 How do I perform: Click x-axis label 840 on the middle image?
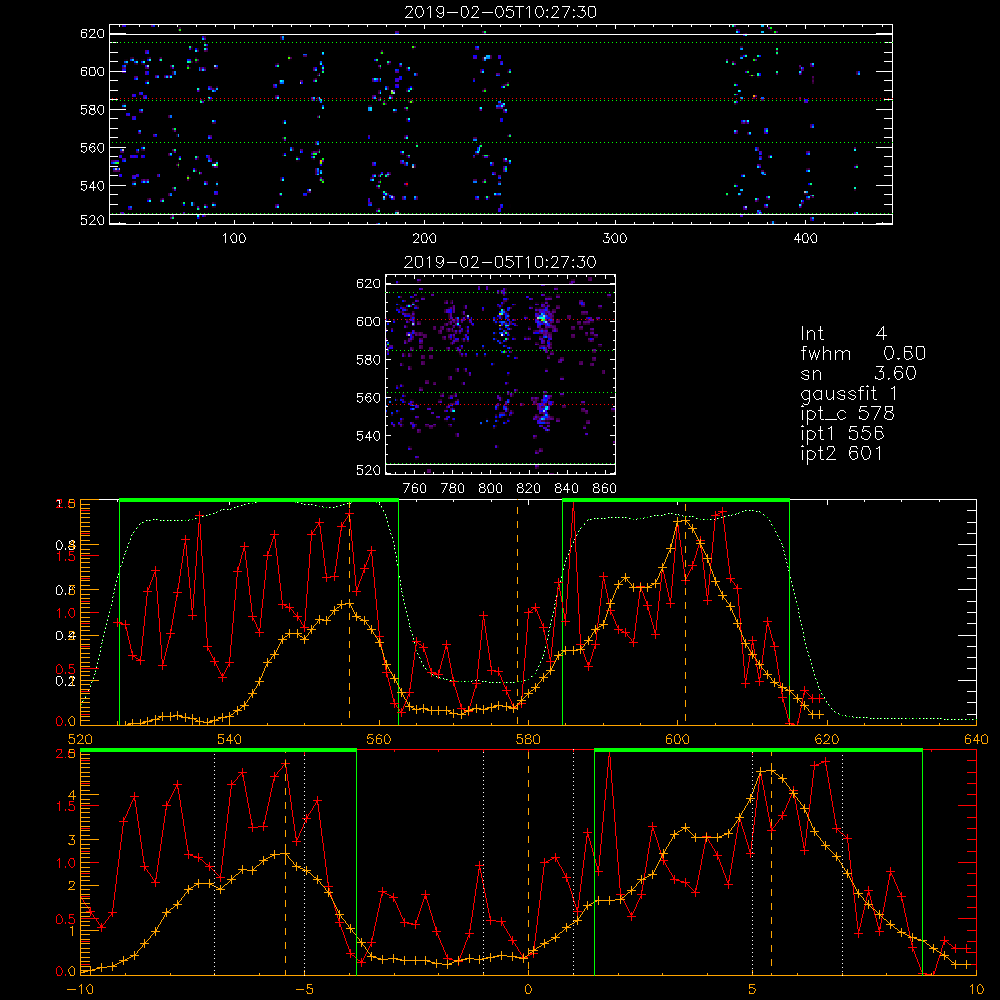tap(567, 489)
